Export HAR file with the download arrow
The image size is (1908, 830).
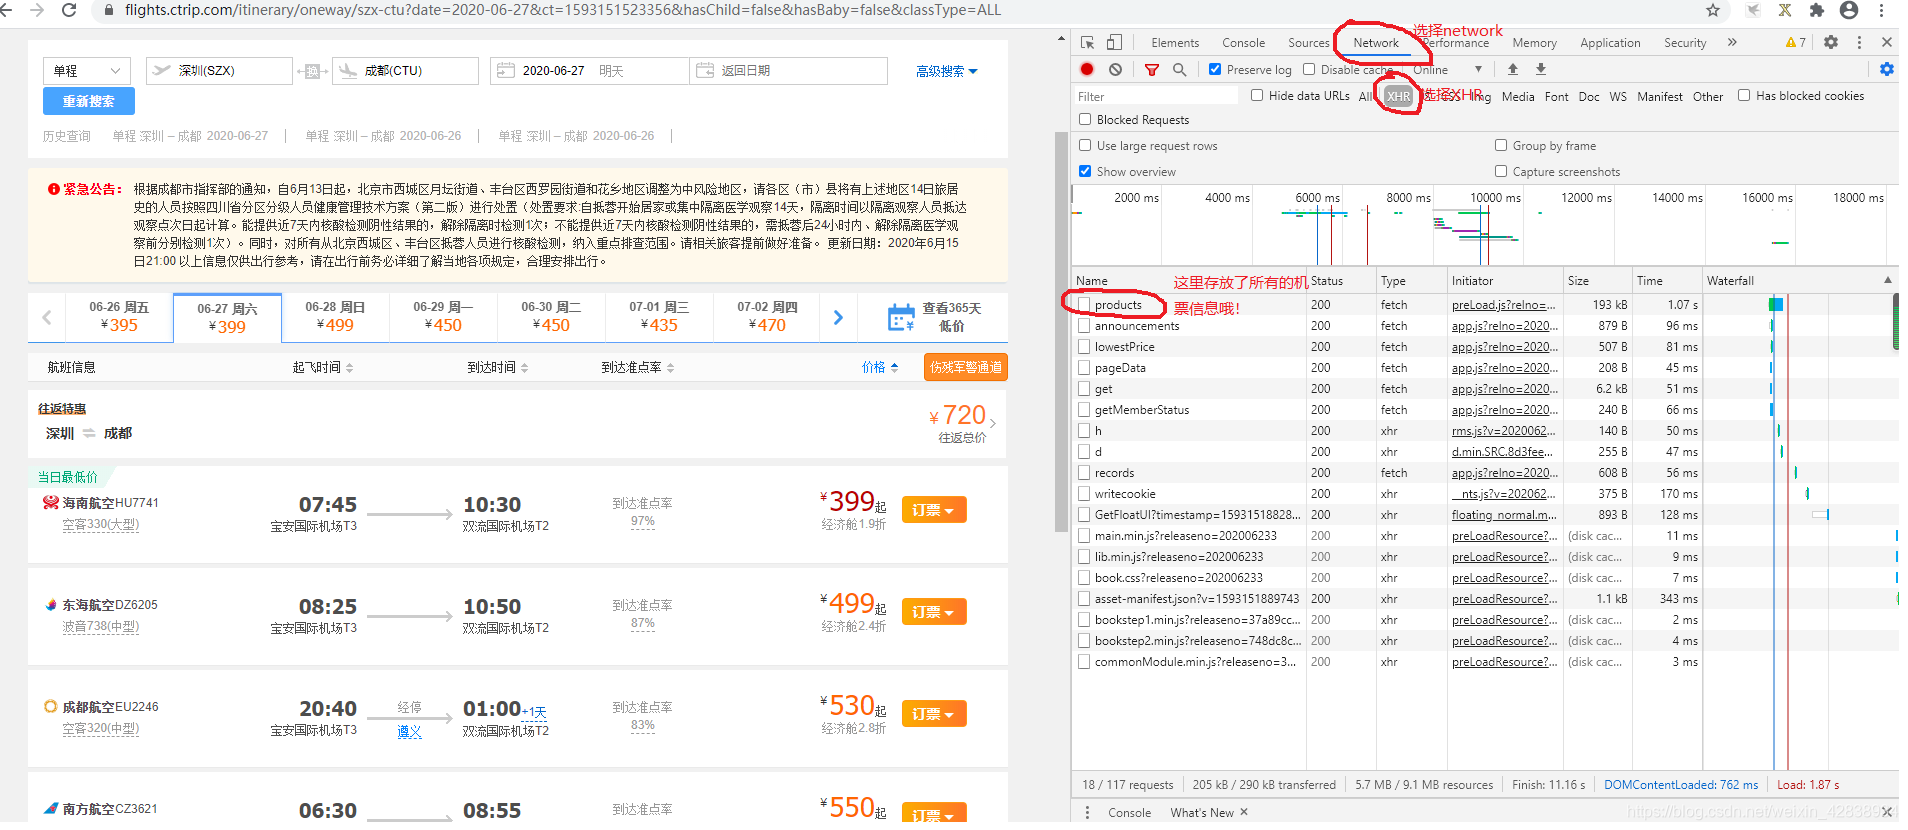point(1541,69)
